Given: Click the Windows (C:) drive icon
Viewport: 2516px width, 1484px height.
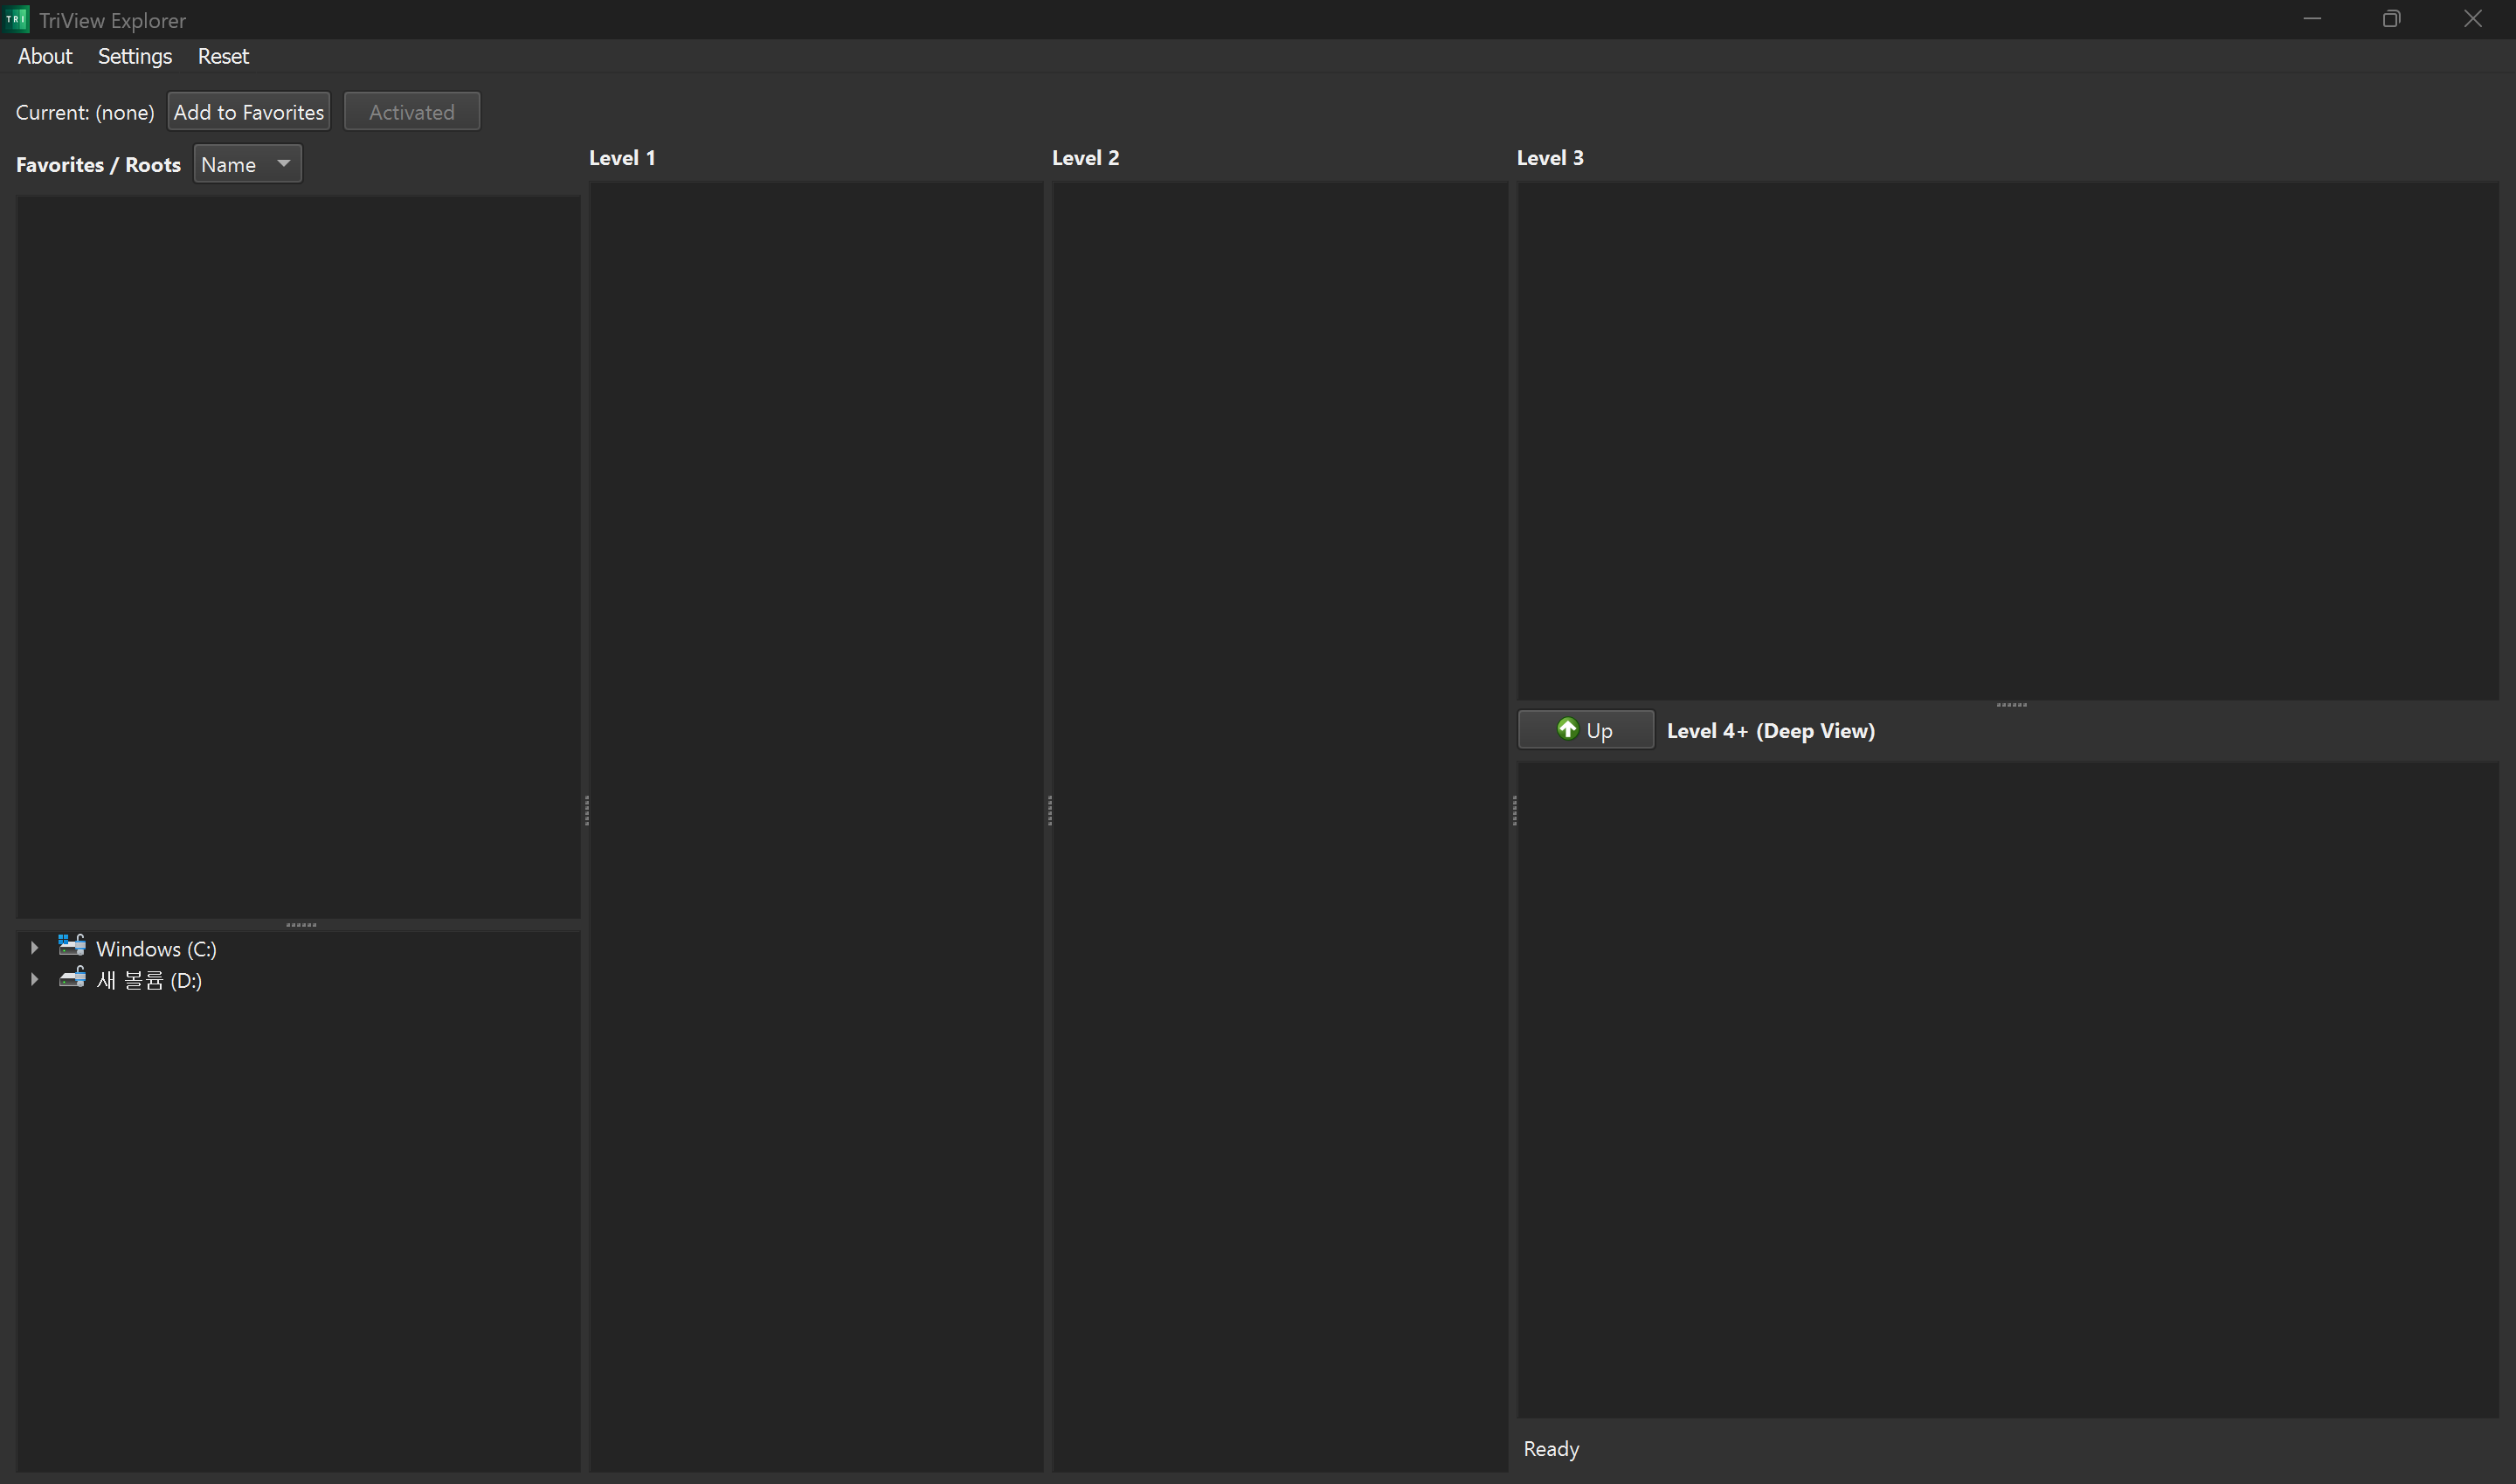Looking at the screenshot, I should click(71, 946).
